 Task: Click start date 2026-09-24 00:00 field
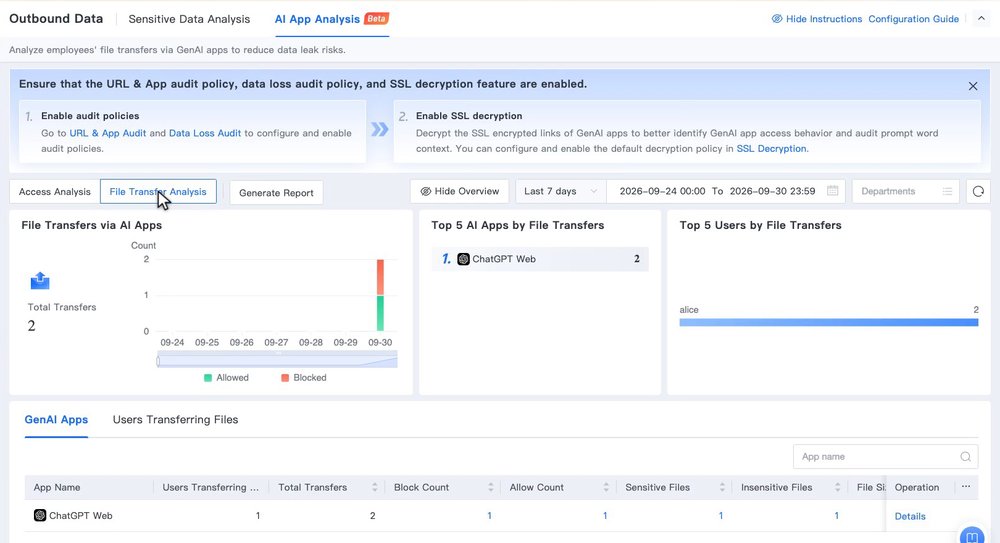[x=662, y=191]
